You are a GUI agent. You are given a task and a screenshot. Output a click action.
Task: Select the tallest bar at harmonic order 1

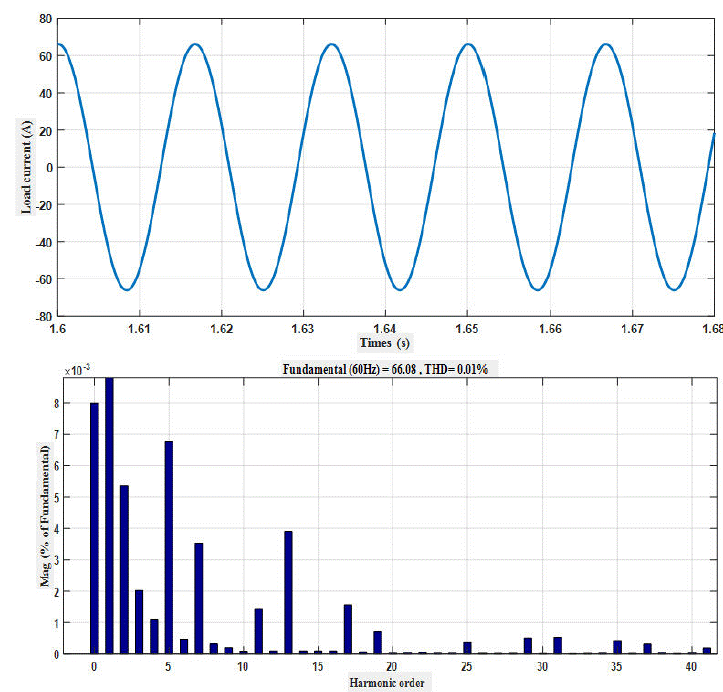tap(109, 515)
